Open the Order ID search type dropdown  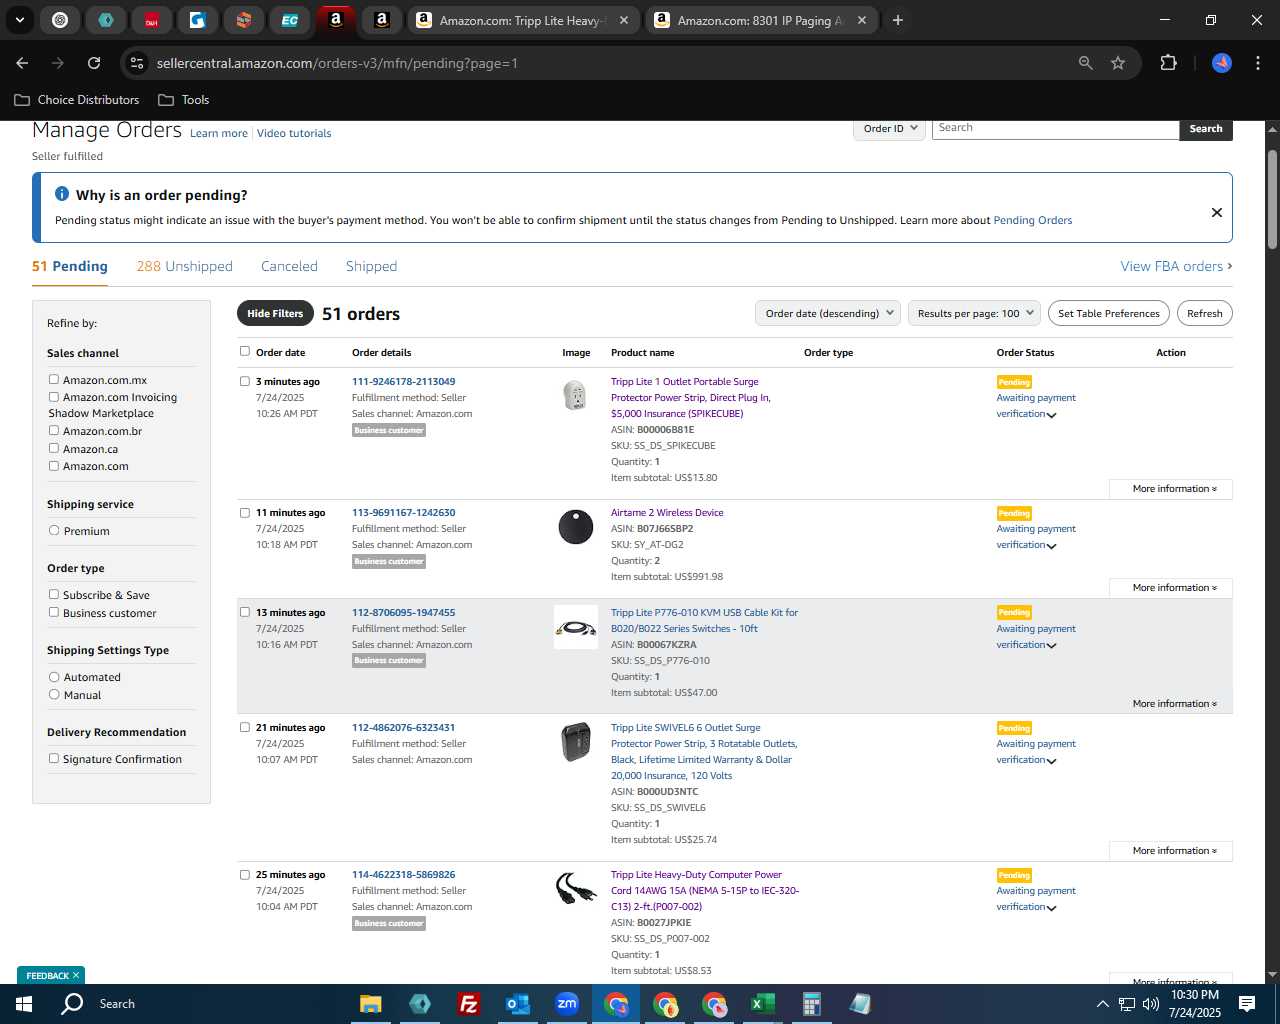pos(890,128)
